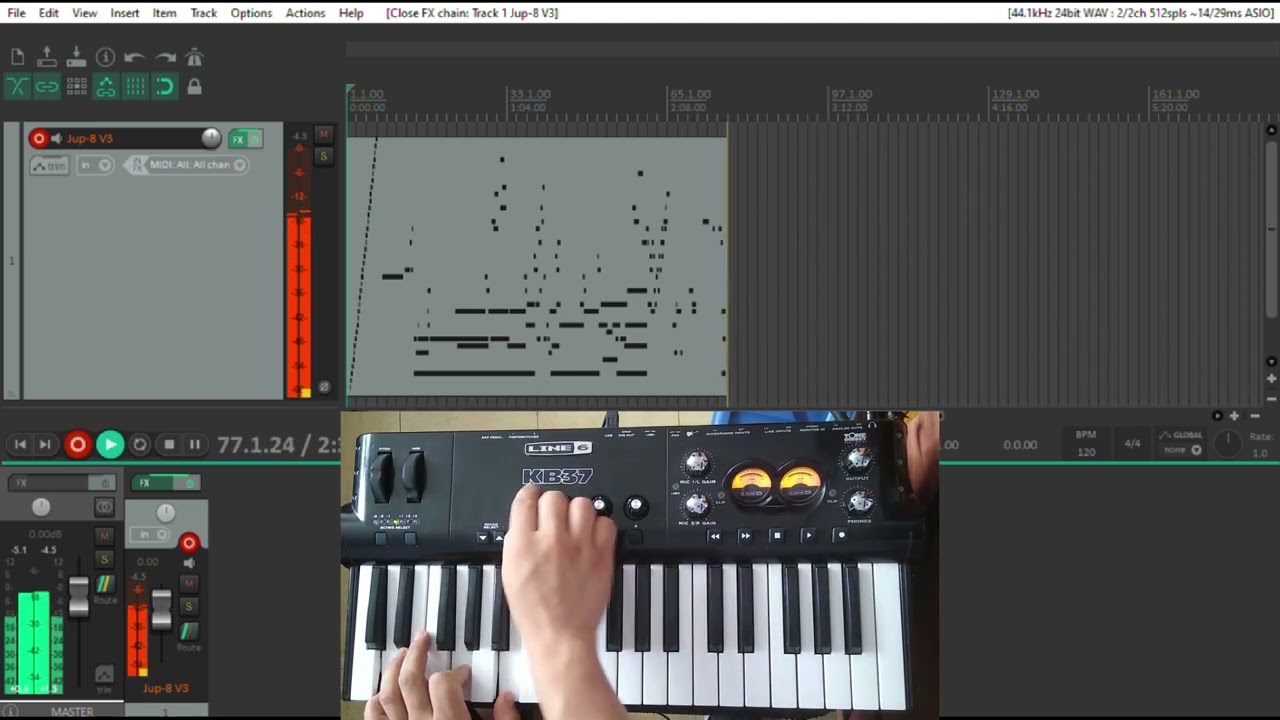Click the Save Project download-arrow icon
The height and width of the screenshot is (720, 1280).
point(76,57)
